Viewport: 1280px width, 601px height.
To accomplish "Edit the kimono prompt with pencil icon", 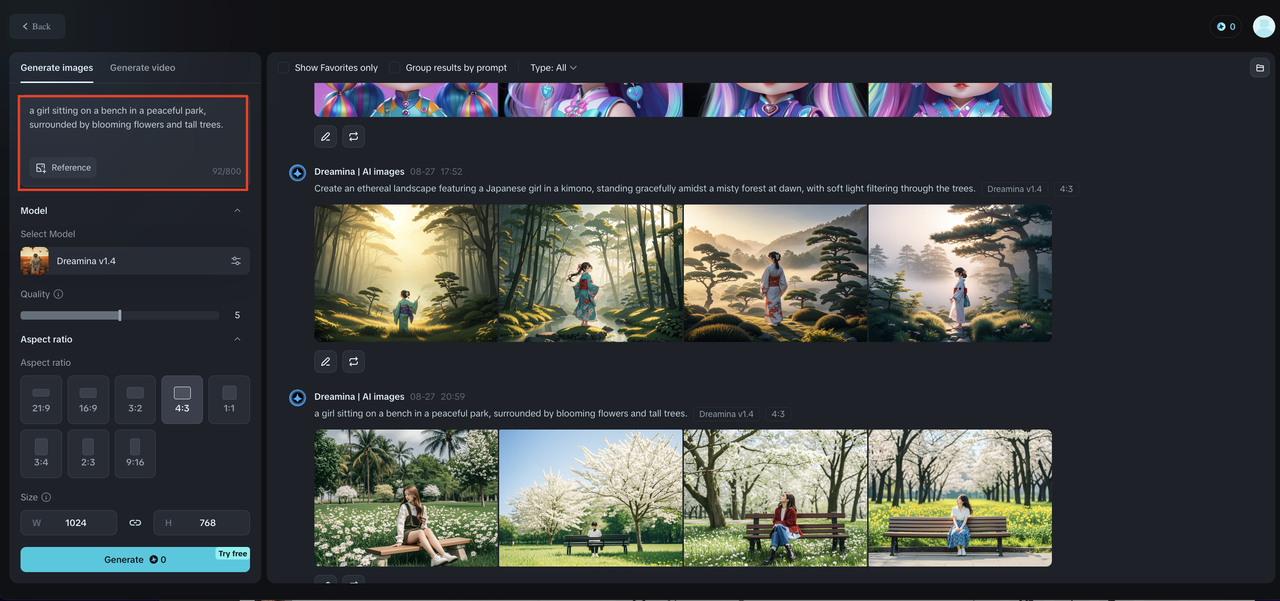I will 325,361.
